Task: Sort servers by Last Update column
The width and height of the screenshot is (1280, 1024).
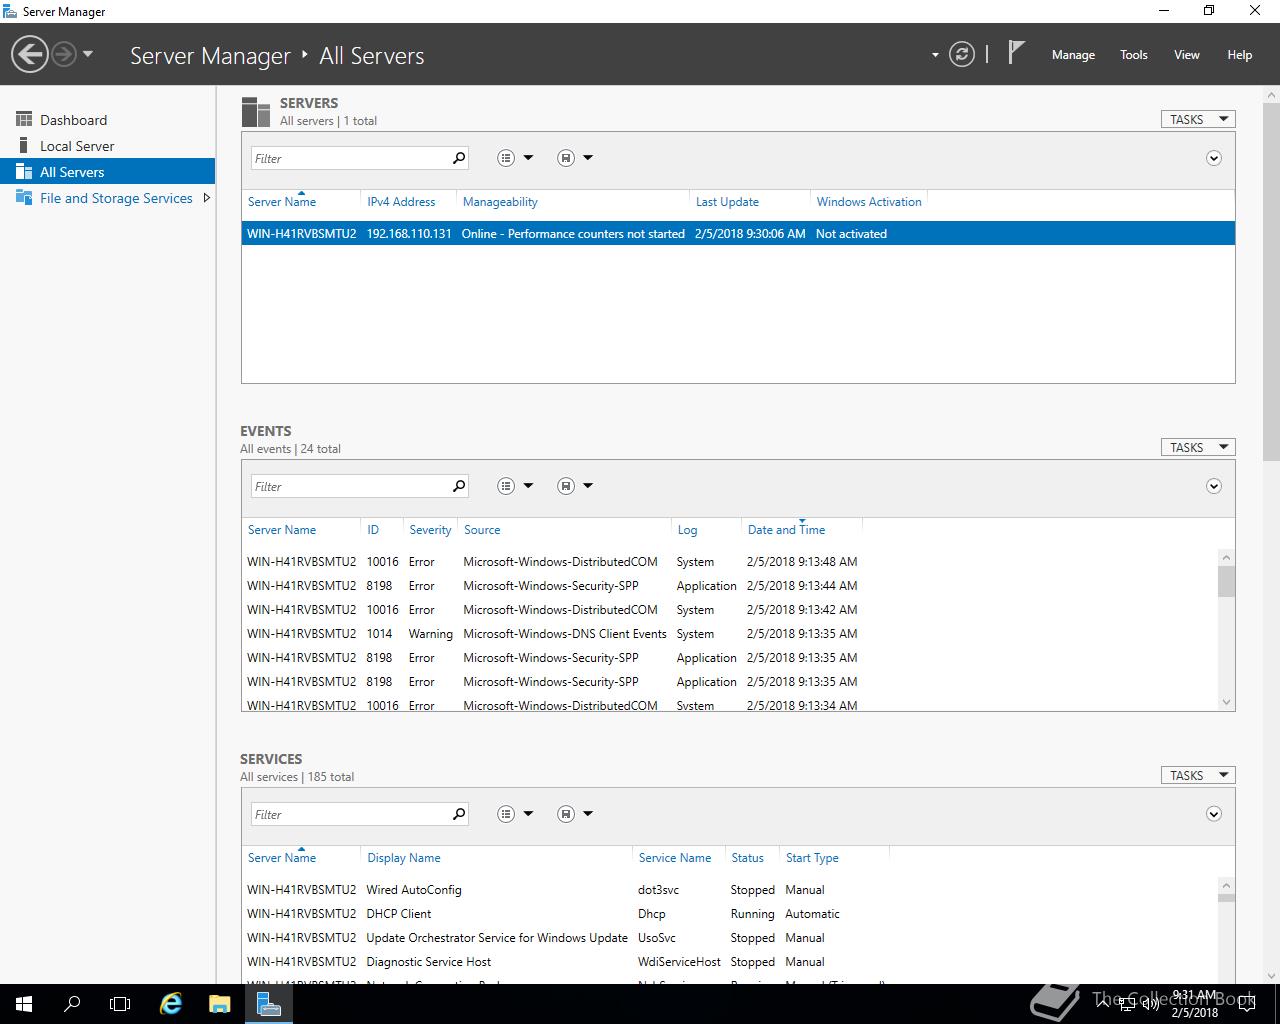Action: pyautogui.click(x=727, y=202)
